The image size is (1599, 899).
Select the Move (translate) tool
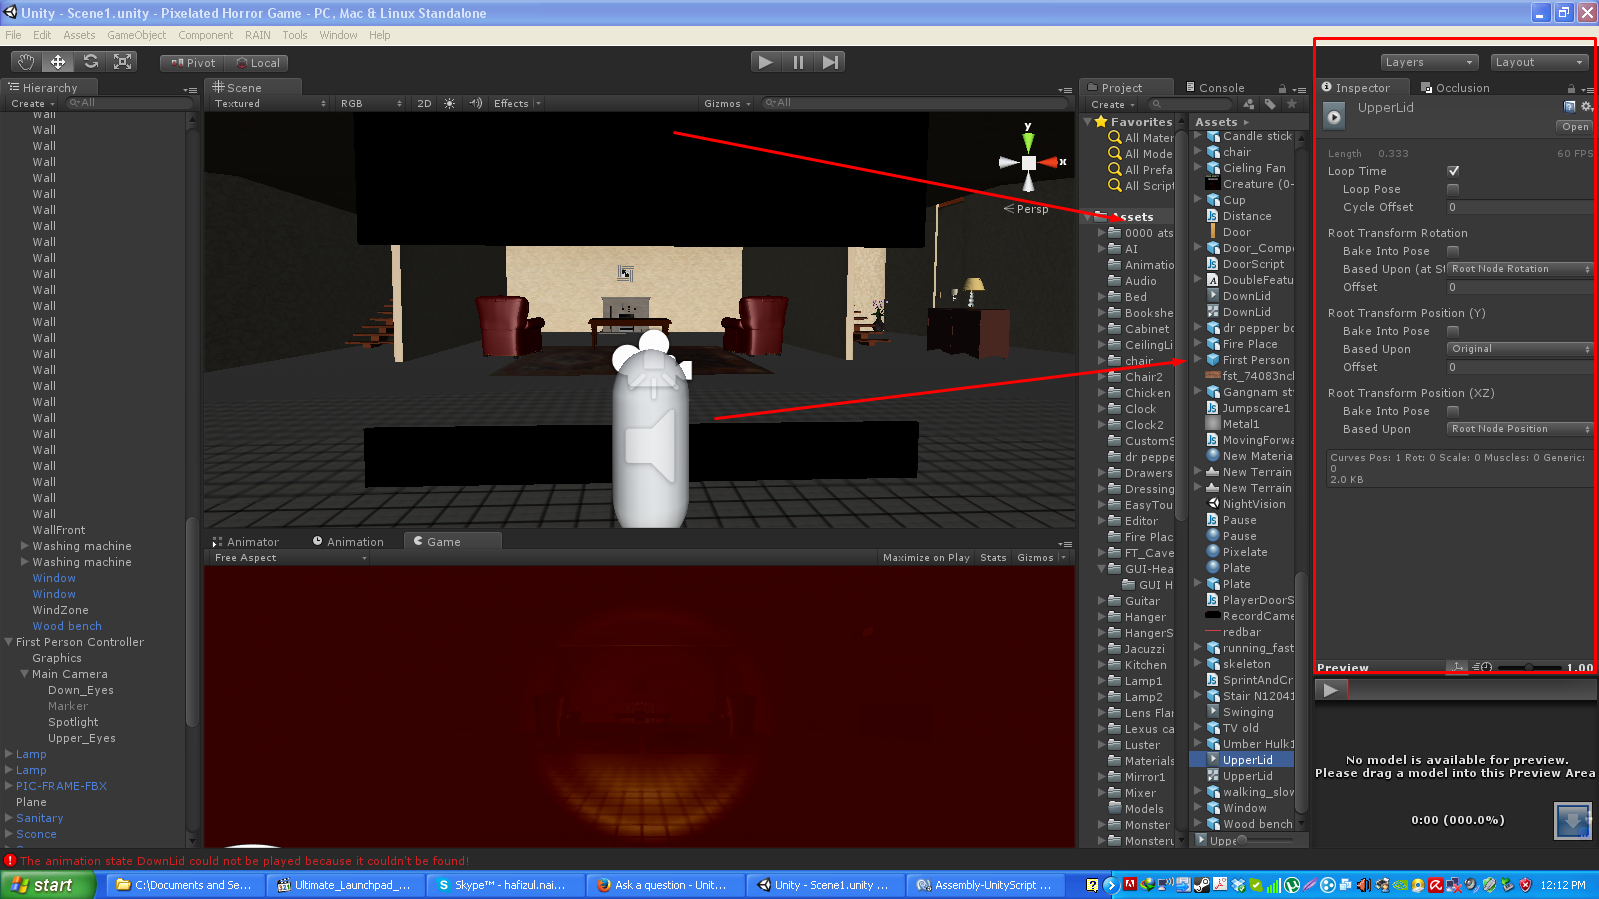tap(58, 62)
